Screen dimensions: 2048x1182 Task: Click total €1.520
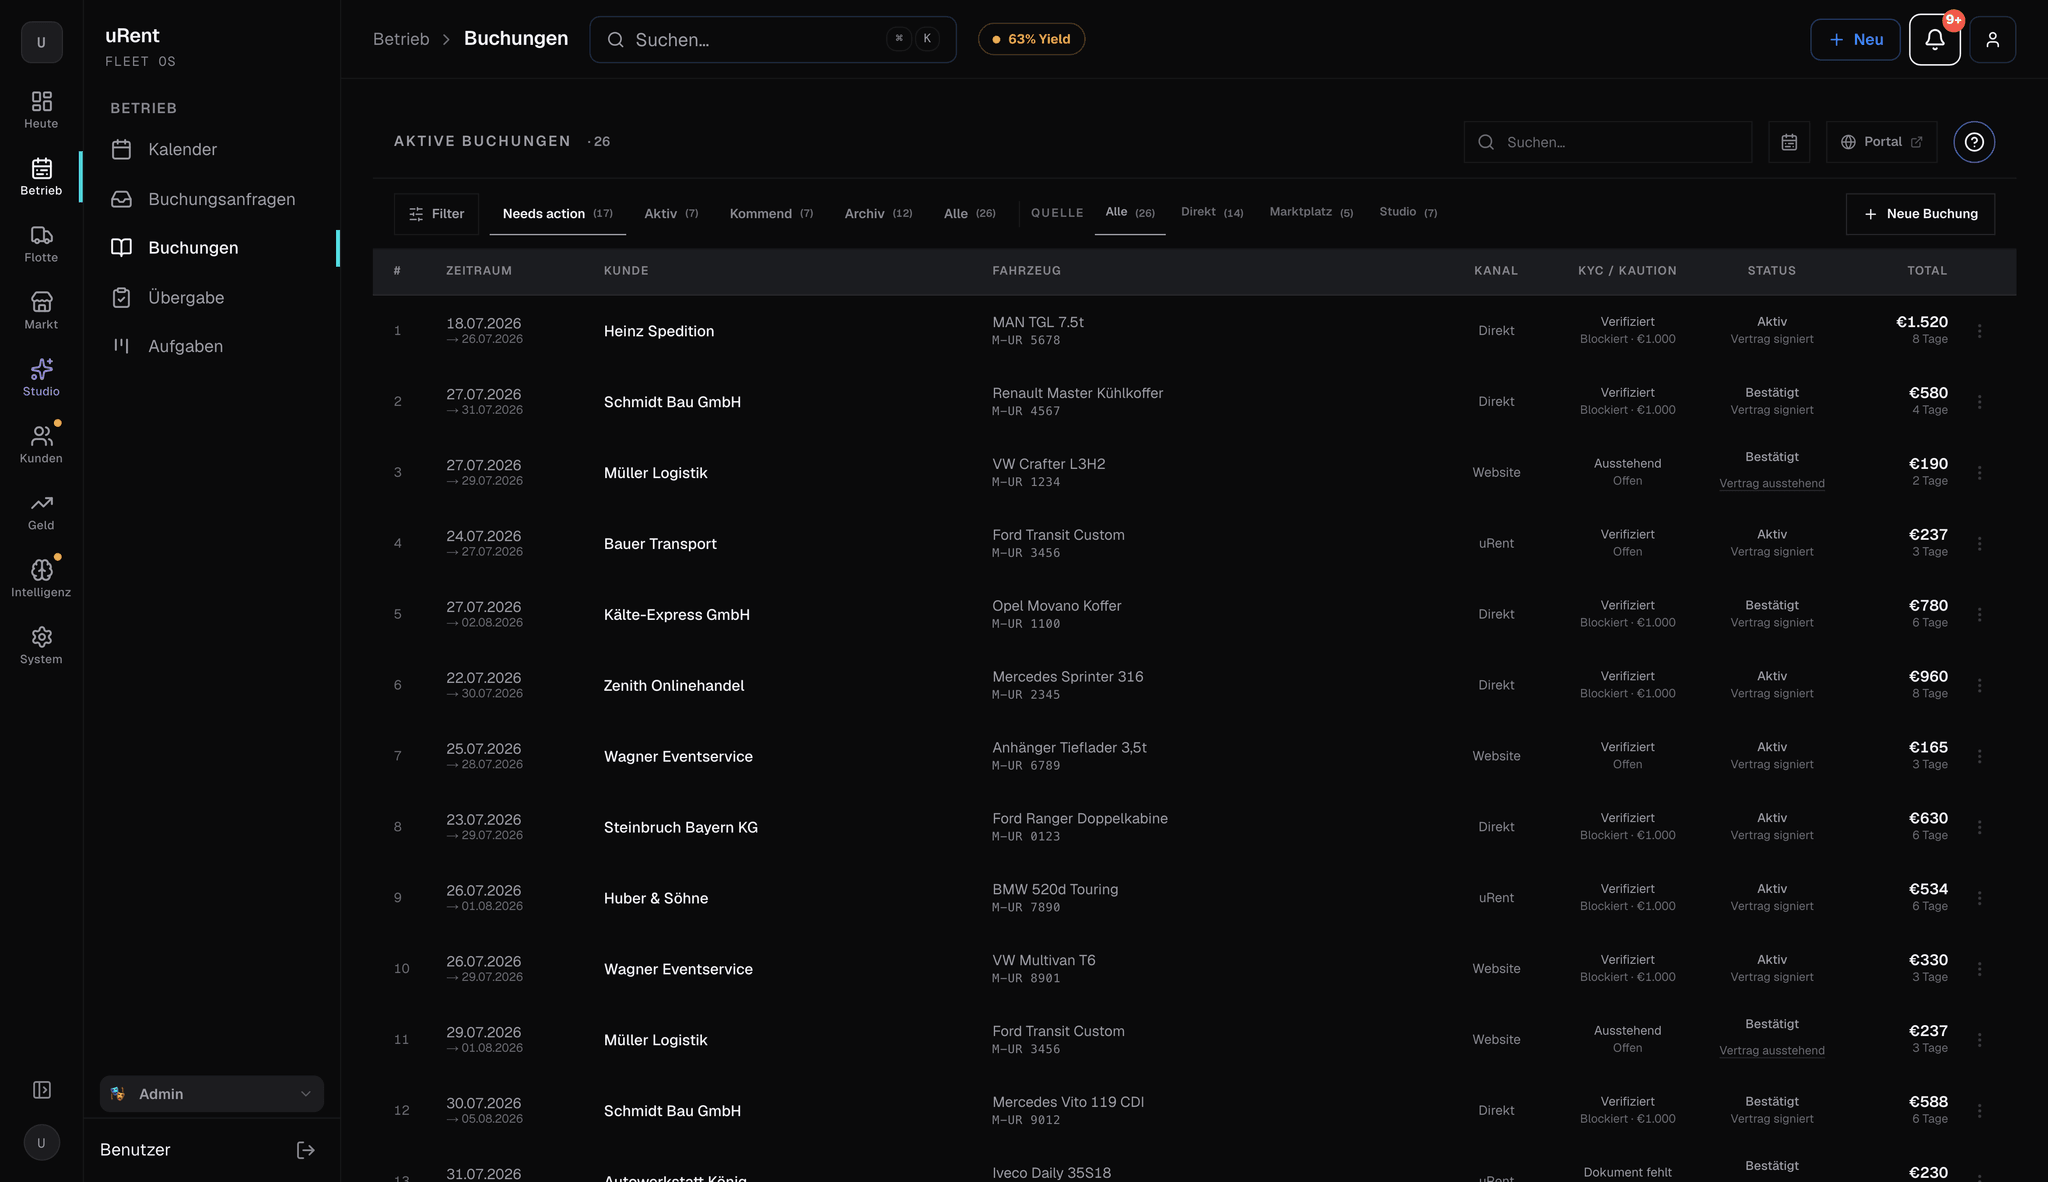1922,322
